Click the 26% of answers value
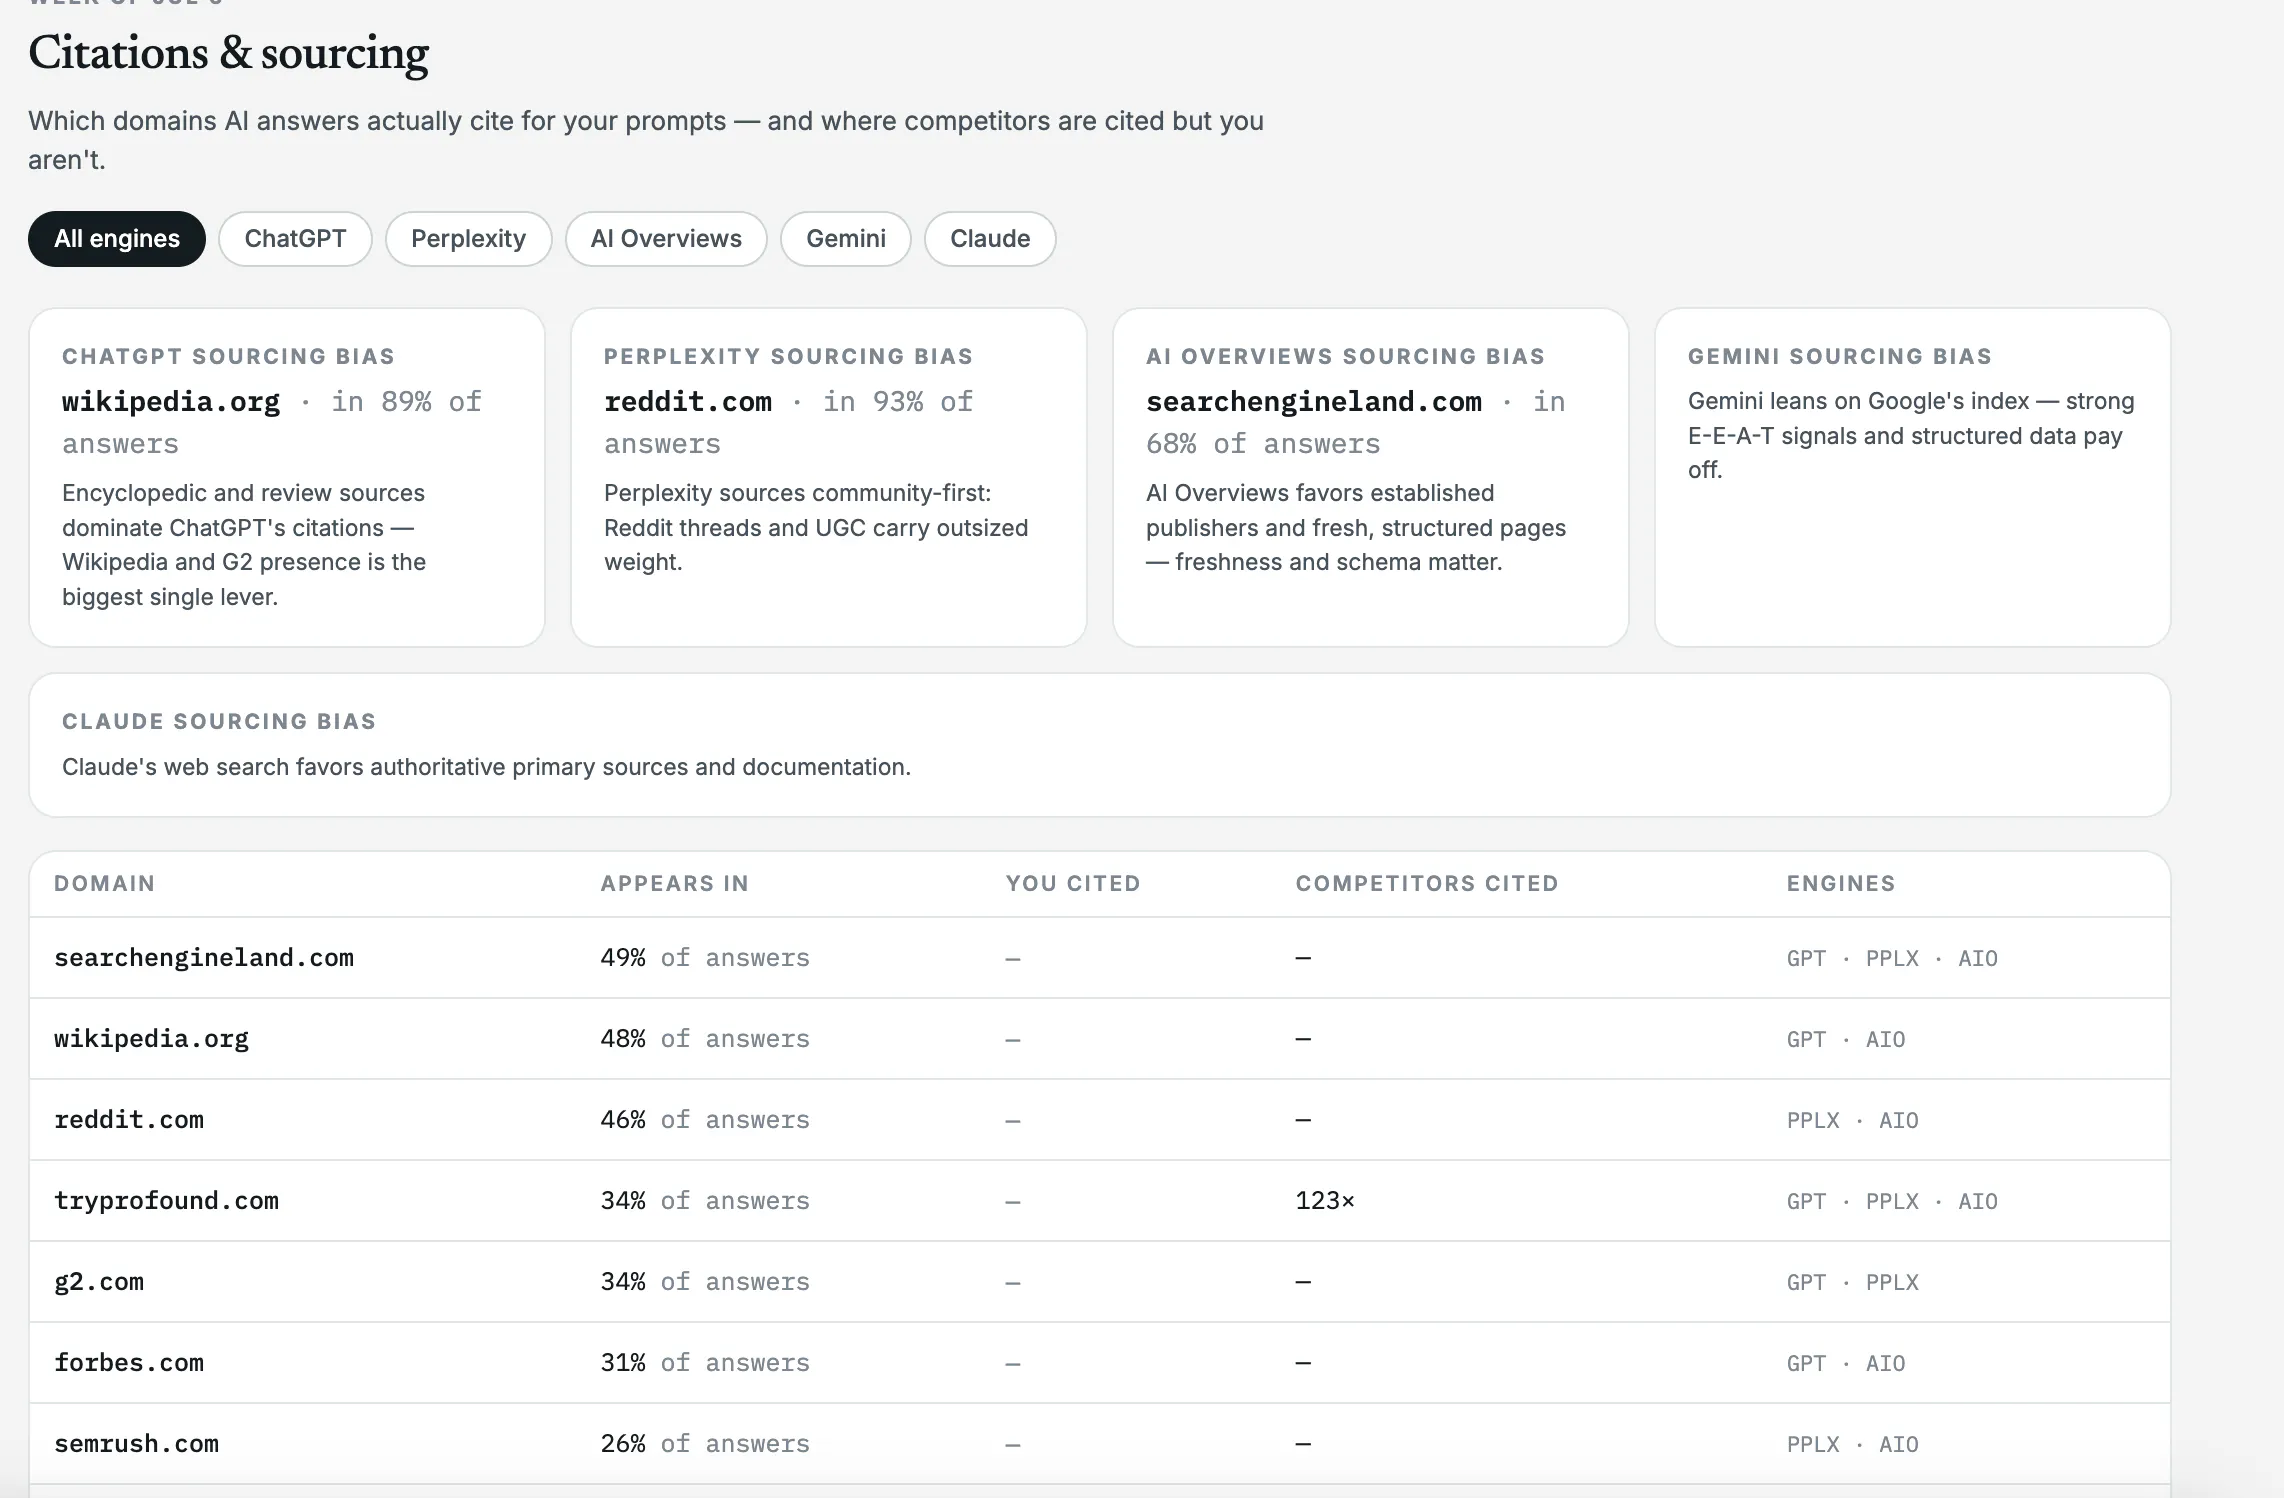The width and height of the screenshot is (2284, 1498). 705,1444
